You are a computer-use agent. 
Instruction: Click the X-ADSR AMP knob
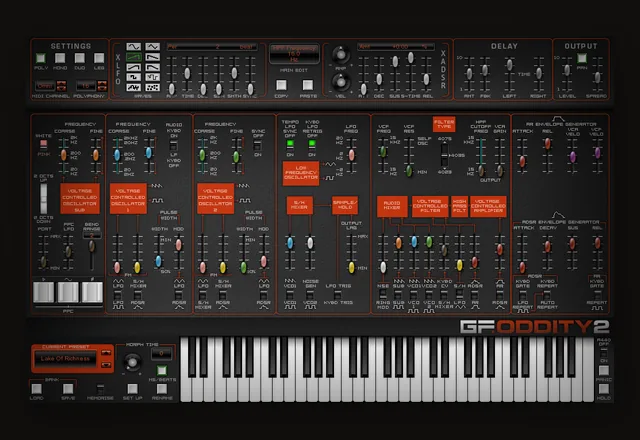tap(340, 54)
